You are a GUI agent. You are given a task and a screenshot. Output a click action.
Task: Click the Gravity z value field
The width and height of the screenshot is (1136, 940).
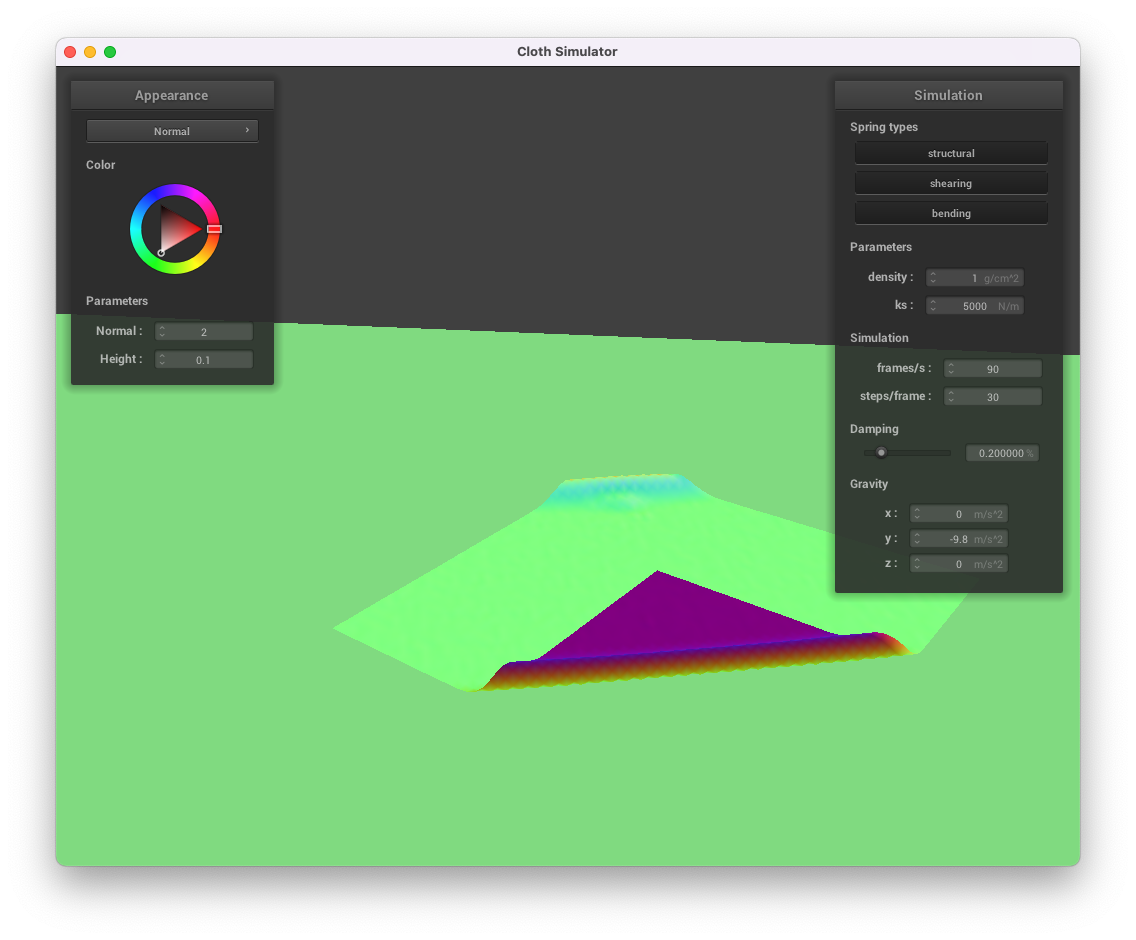958,564
